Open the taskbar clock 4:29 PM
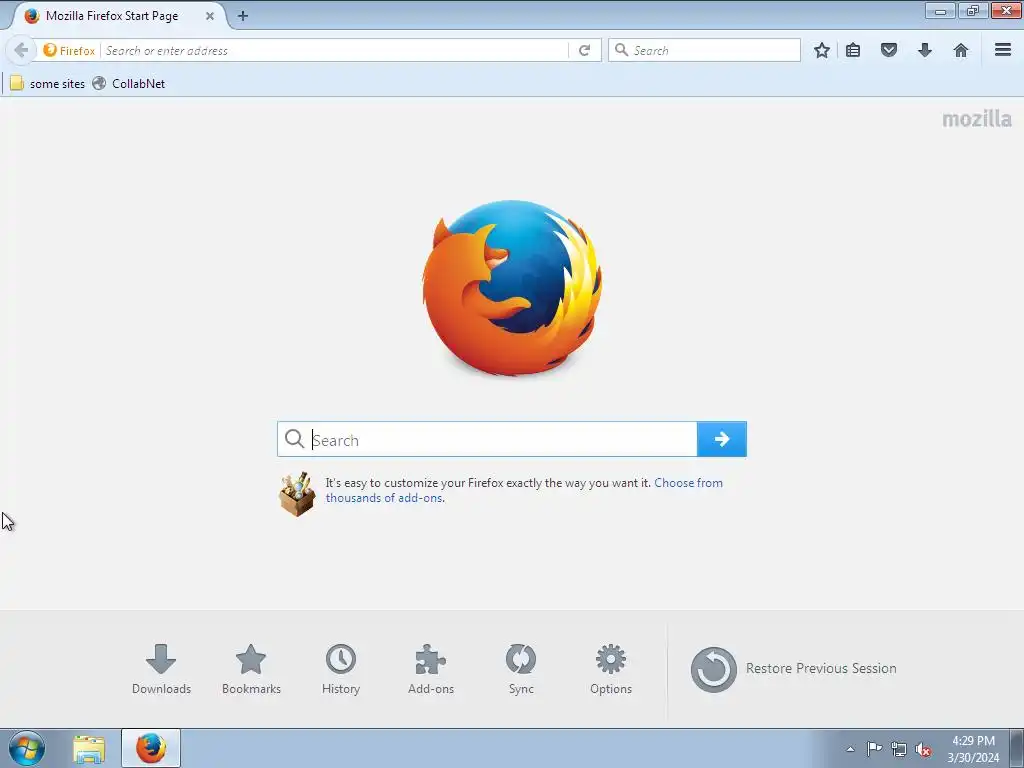This screenshot has height=768, width=1024. point(973,749)
